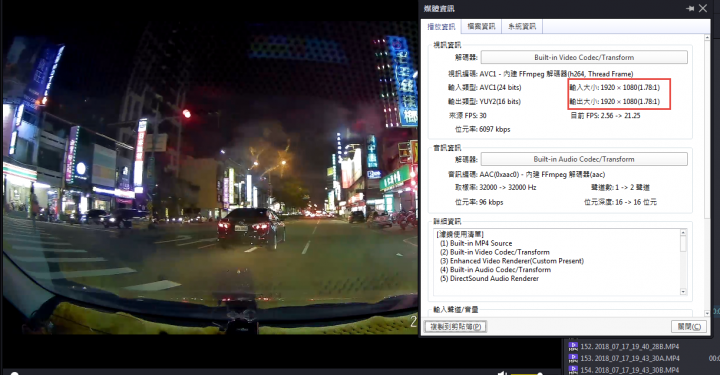Click the audio codec line 'AAC(0xaac0) - 內建 FFmpeg 解碼器(aac)'
Viewport: 720px width, 375px height.
point(526,174)
